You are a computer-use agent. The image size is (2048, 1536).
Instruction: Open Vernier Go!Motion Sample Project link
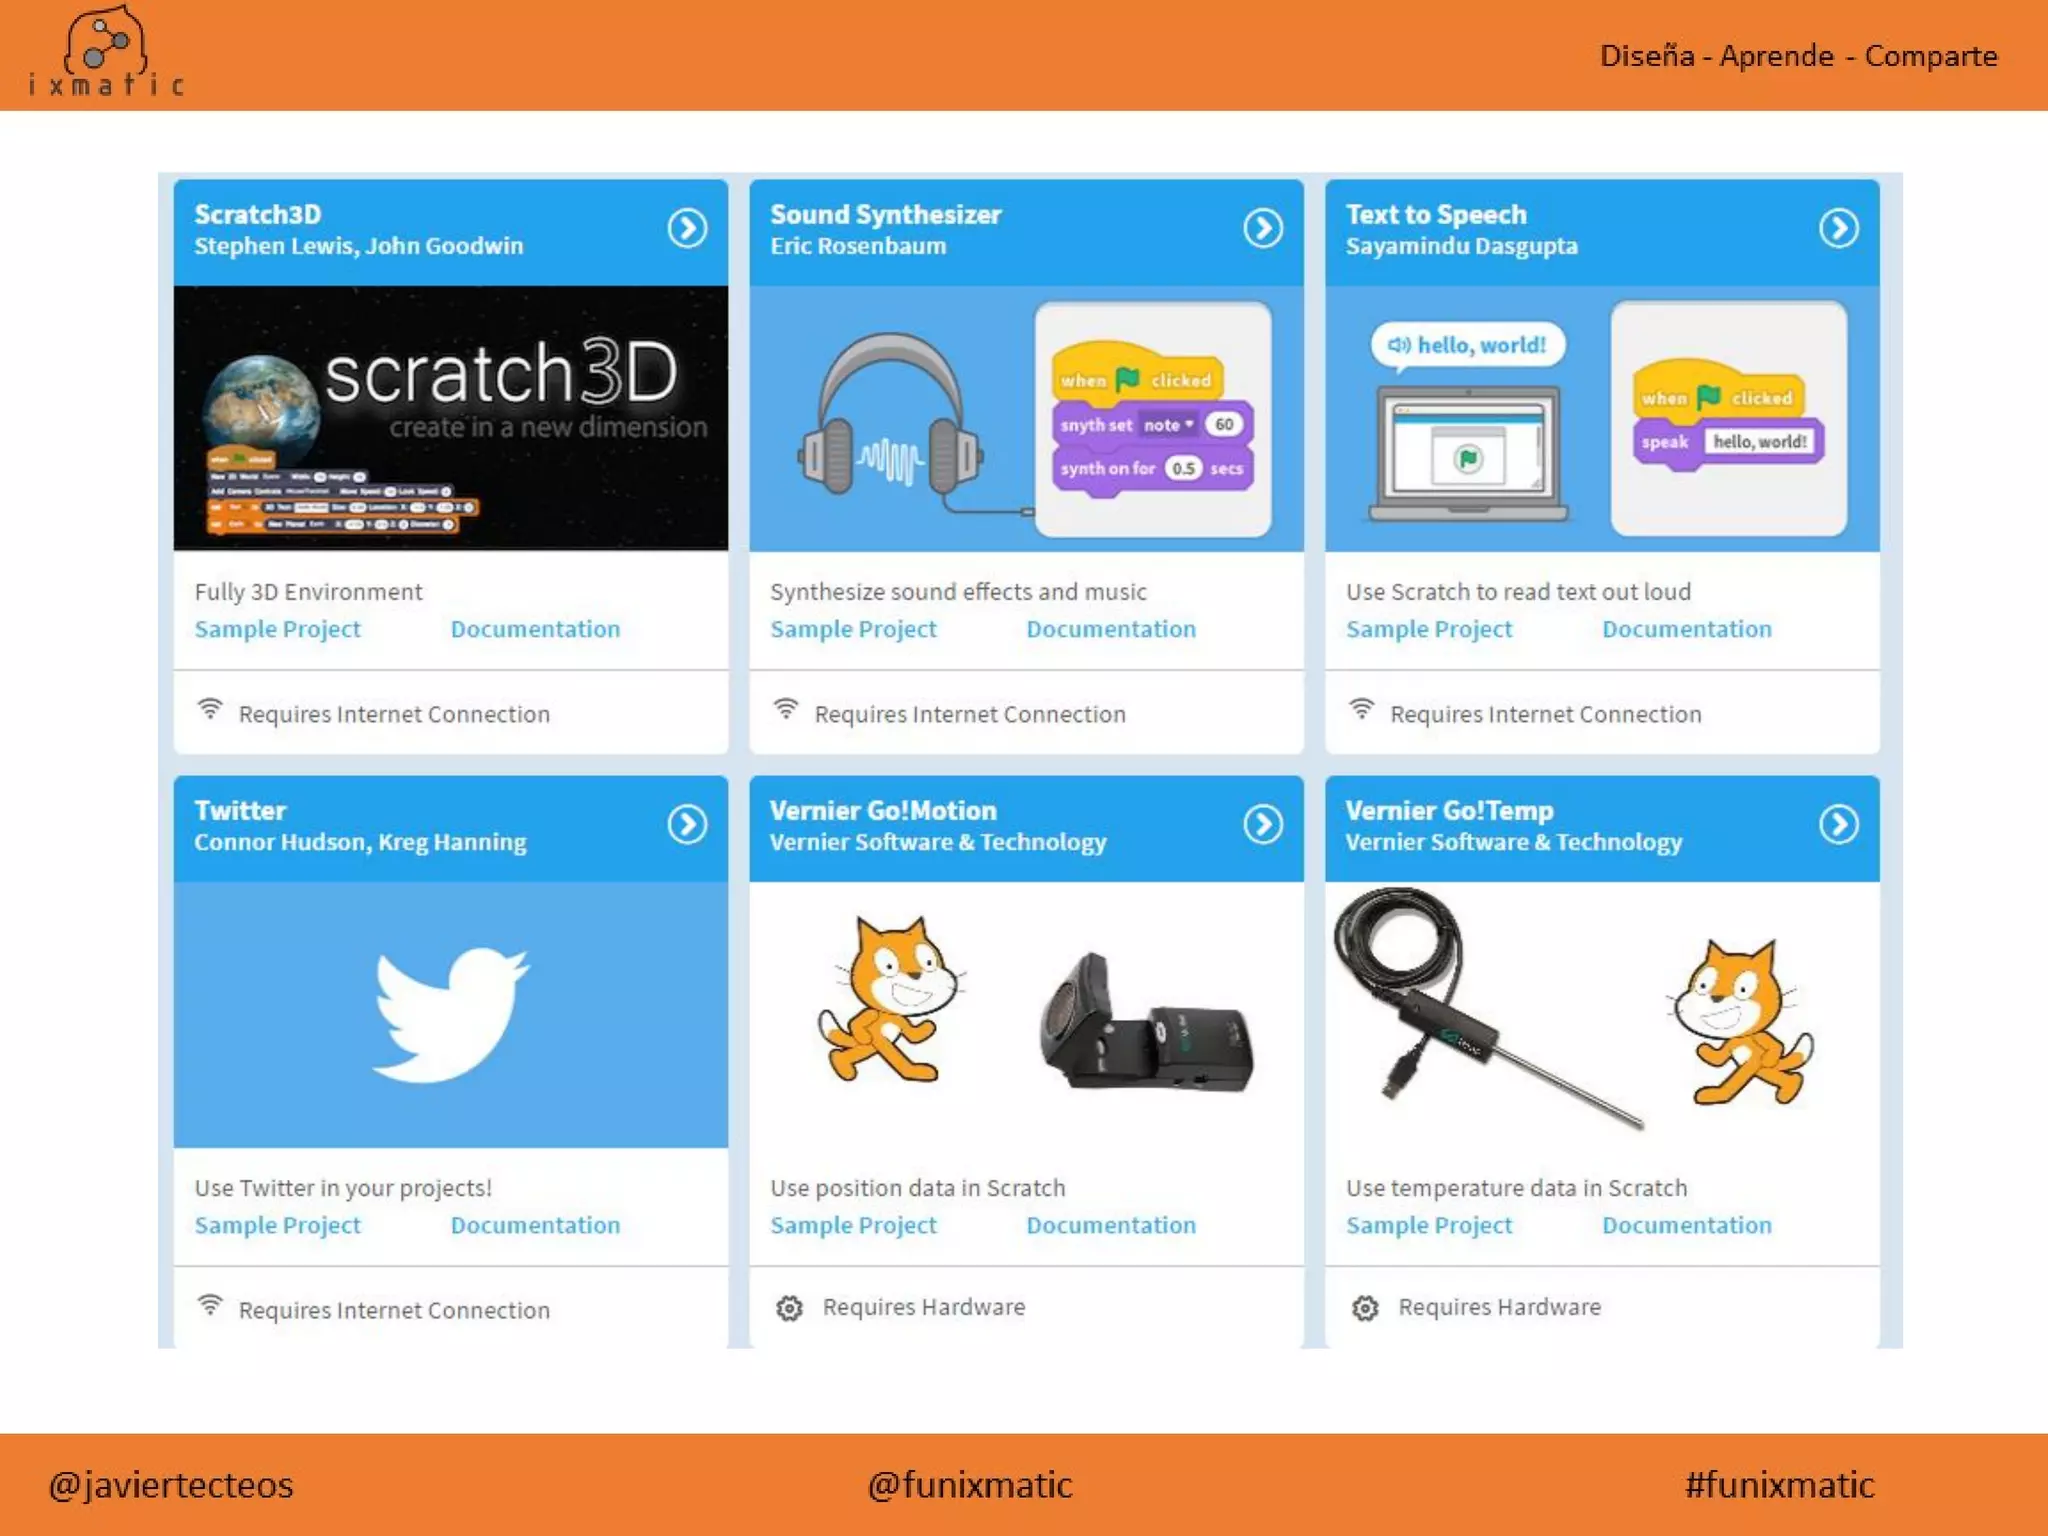click(853, 1225)
